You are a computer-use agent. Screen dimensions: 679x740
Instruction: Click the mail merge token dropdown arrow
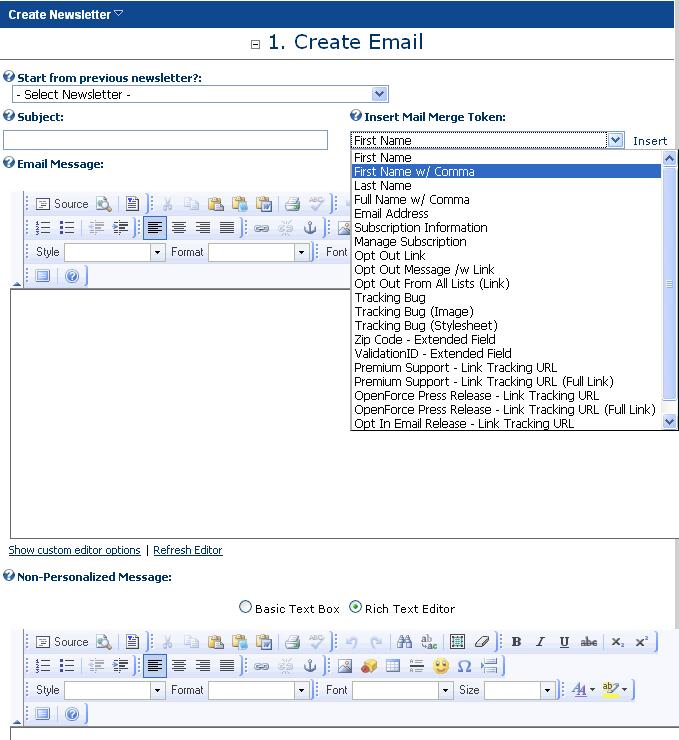615,140
